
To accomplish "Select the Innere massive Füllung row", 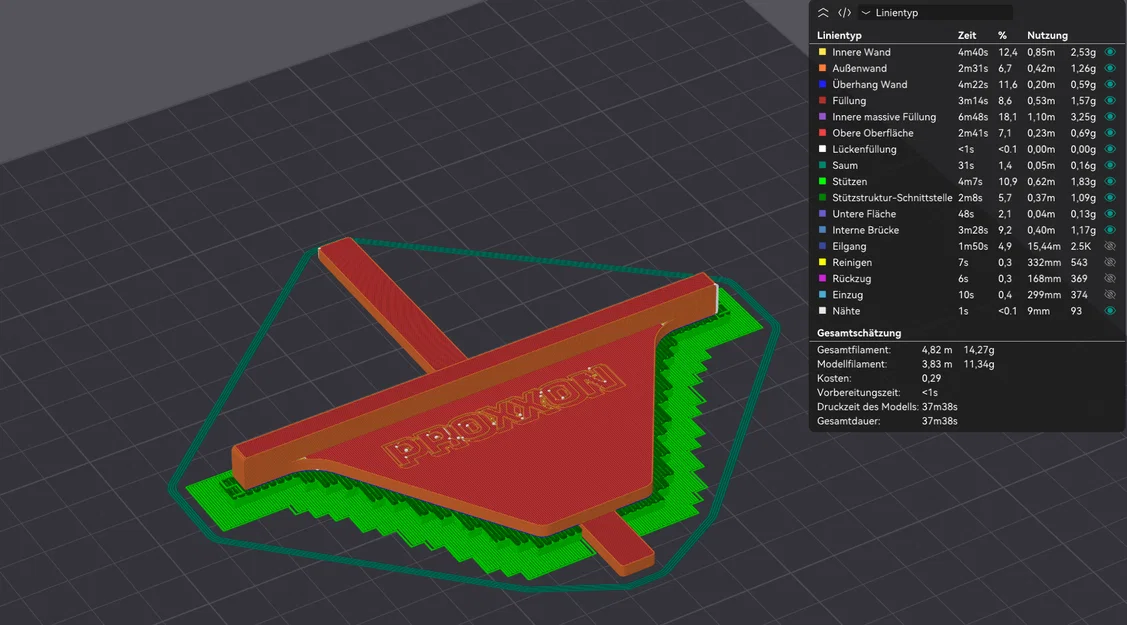I will tap(966, 116).
